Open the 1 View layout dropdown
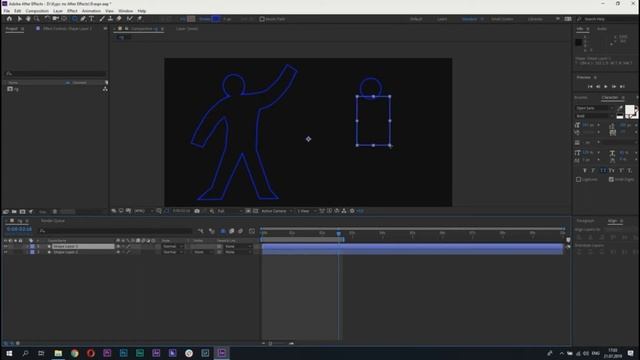The width and height of the screenshot is (640, 360). click(x=306, y=211)
